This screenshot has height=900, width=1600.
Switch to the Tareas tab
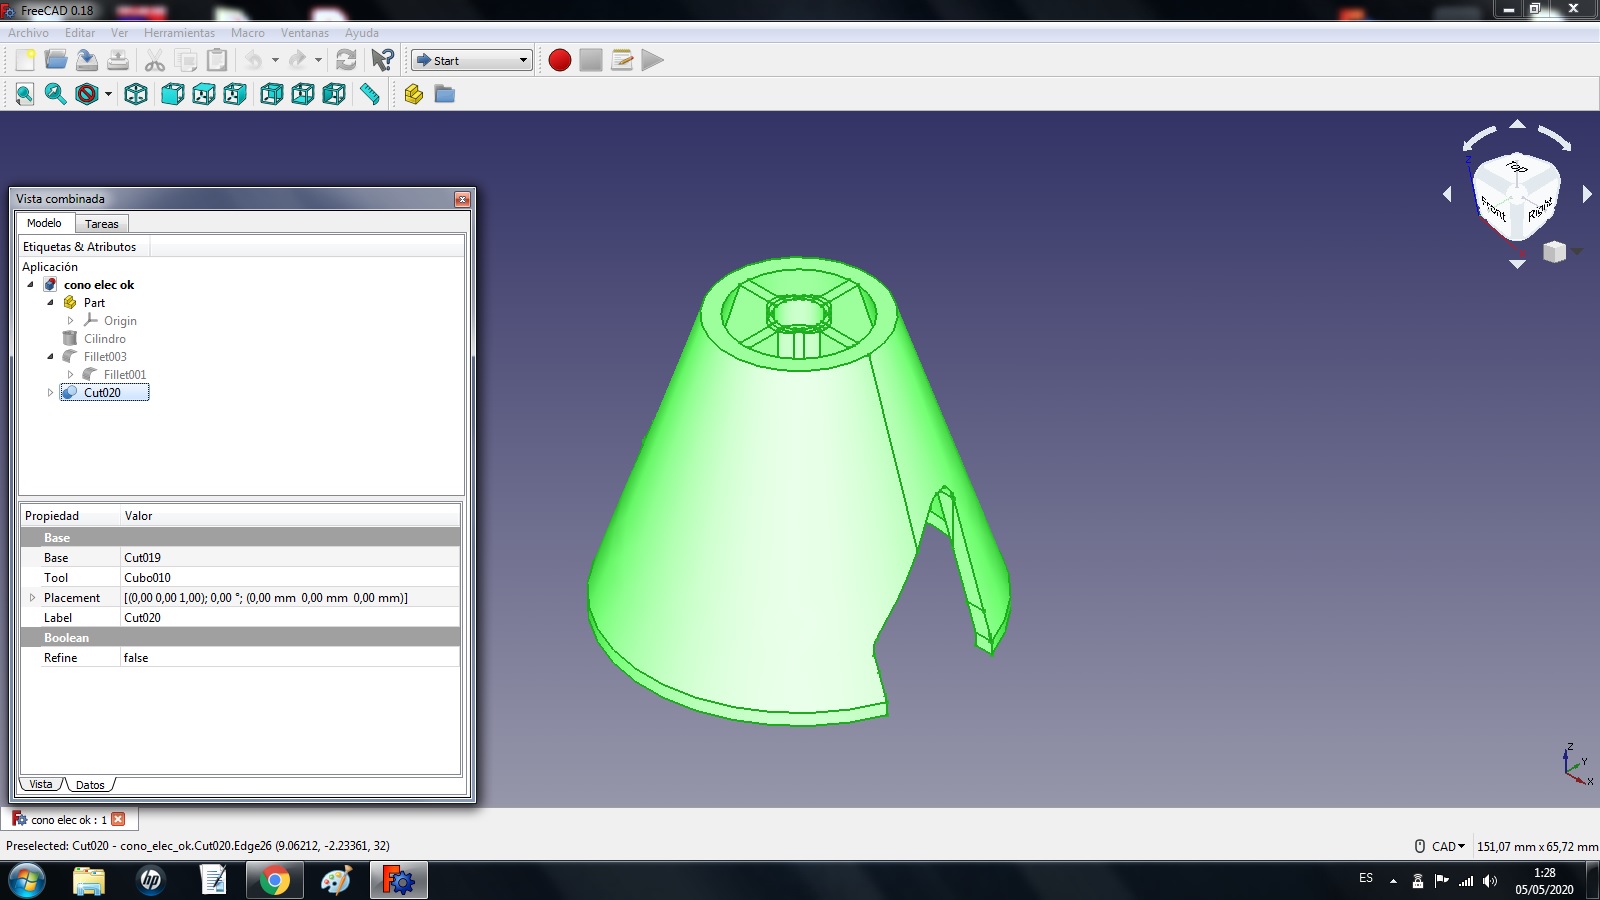[x=101, y=224]
